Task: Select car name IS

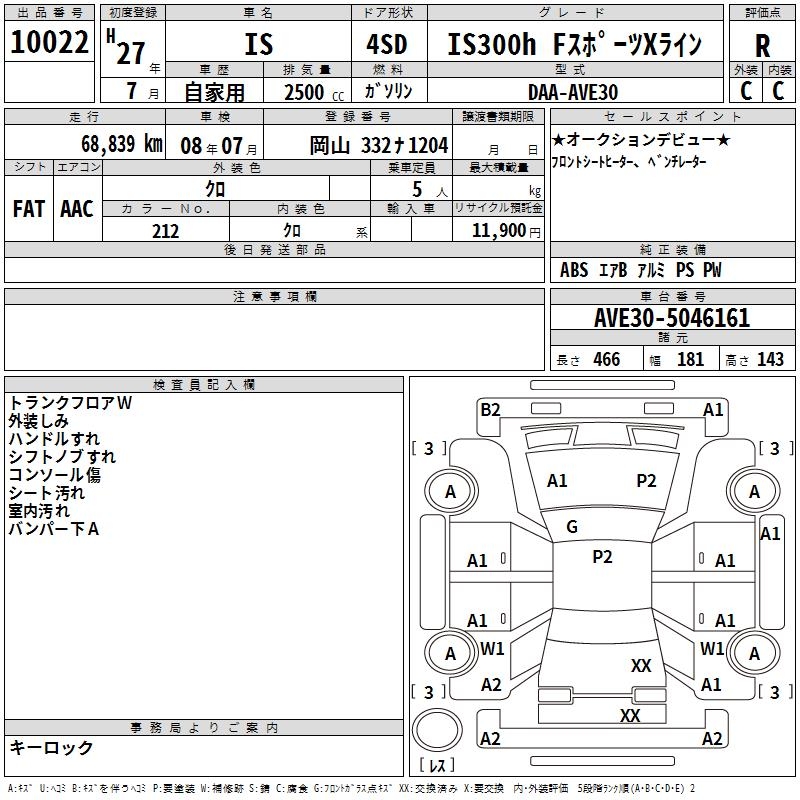Action: point(259,44)
